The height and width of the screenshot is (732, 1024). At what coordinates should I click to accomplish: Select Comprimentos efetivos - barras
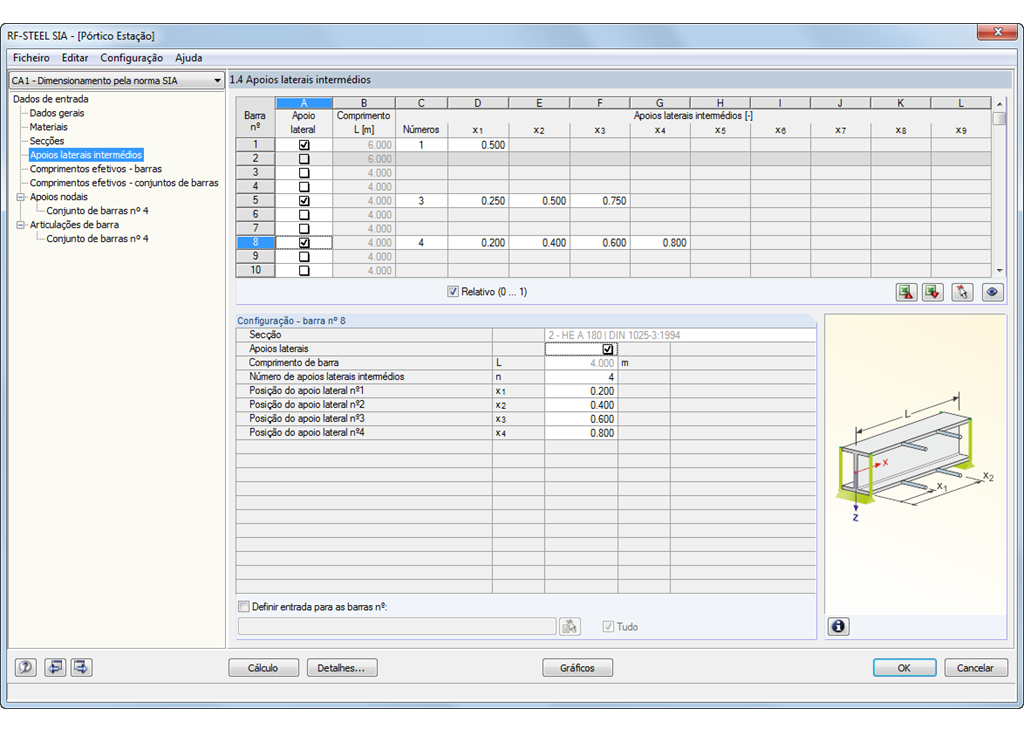click(x=96, y=168)
